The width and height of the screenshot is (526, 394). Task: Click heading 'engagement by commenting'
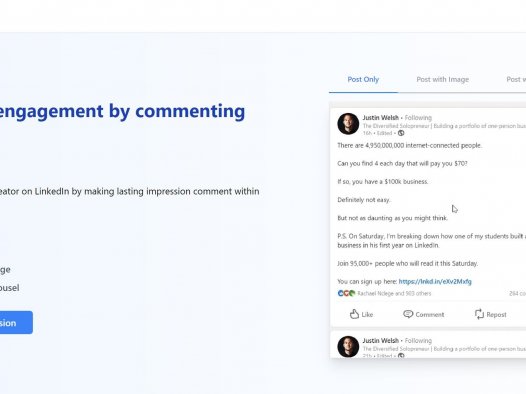click(122, 111)
